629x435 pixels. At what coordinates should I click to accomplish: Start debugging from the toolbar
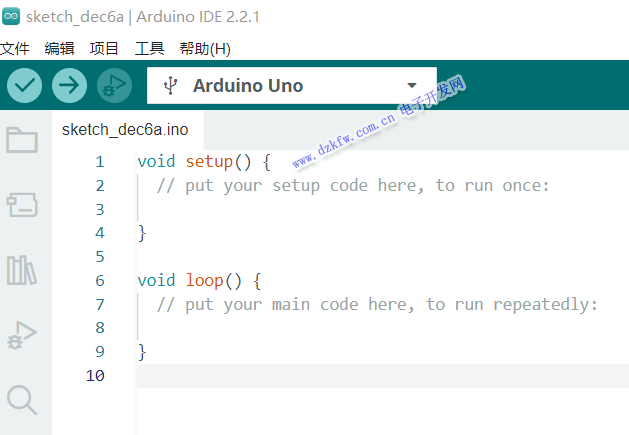(114, 86)
